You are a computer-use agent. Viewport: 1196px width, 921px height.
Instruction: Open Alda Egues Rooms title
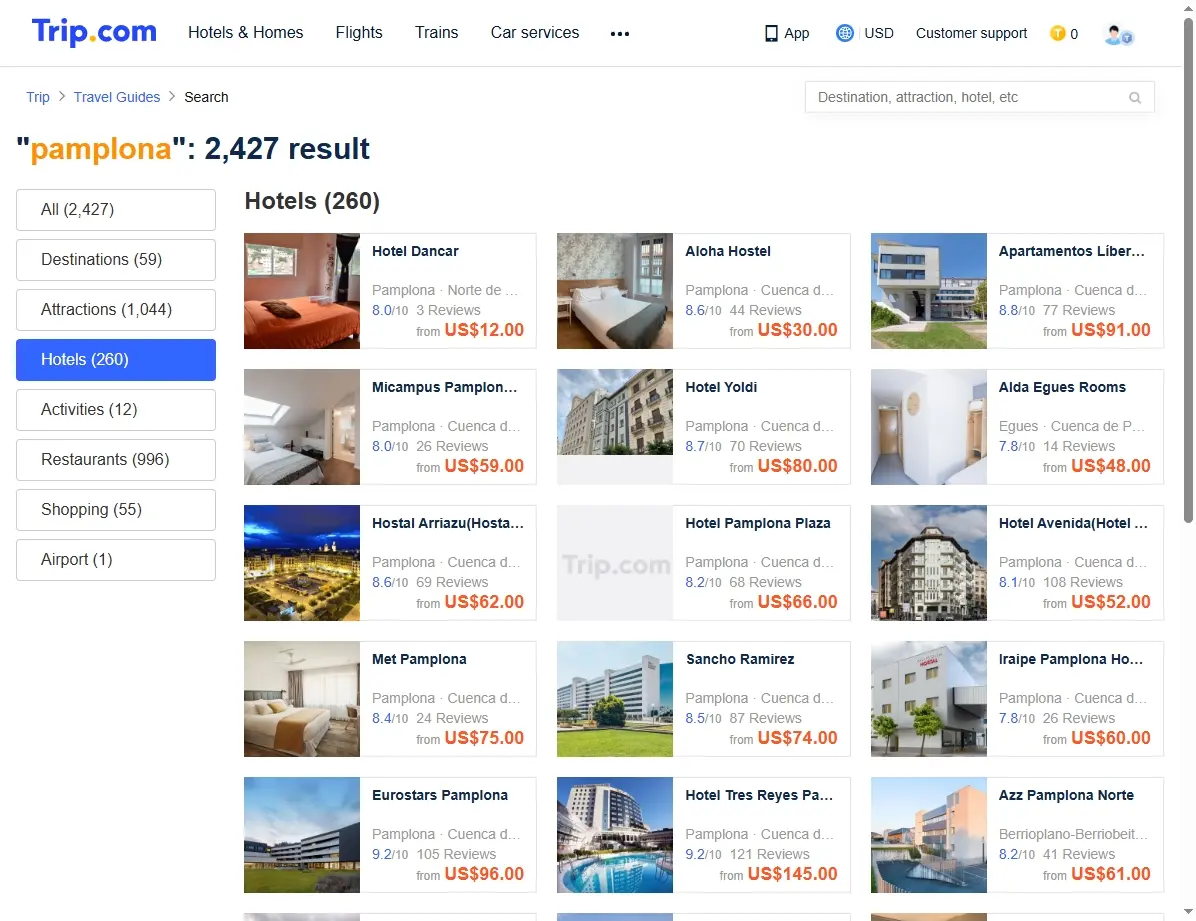pos(1062,387)
